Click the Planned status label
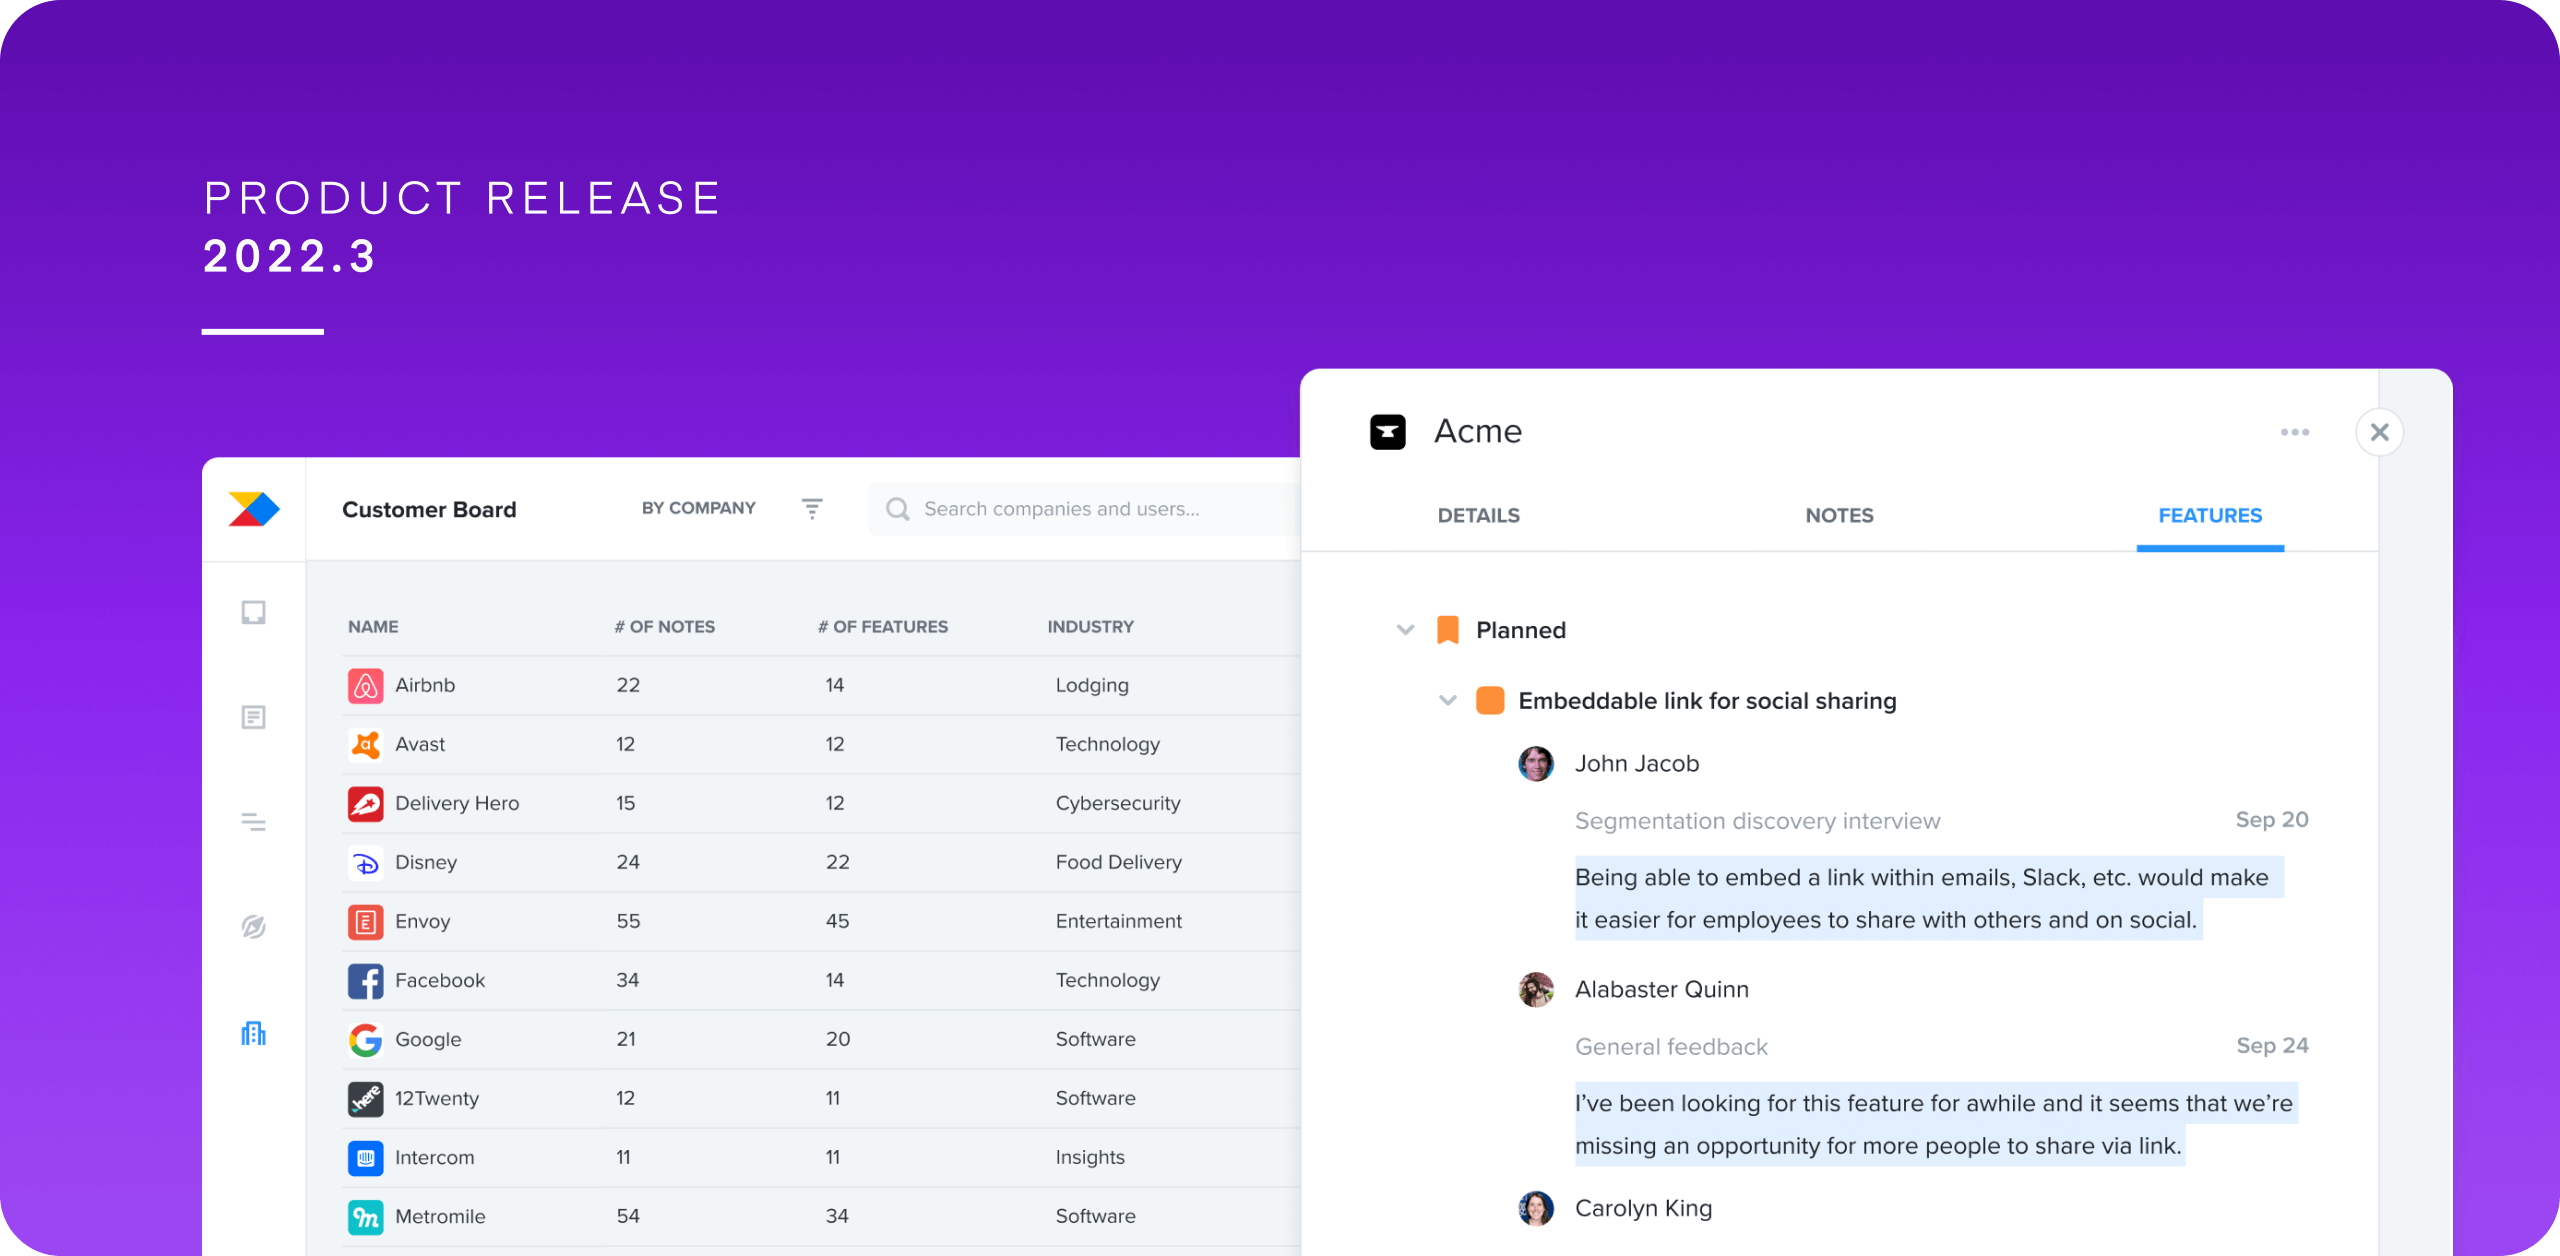The width and height of the screenshot is (2560, 1256). coord(1521,630)
